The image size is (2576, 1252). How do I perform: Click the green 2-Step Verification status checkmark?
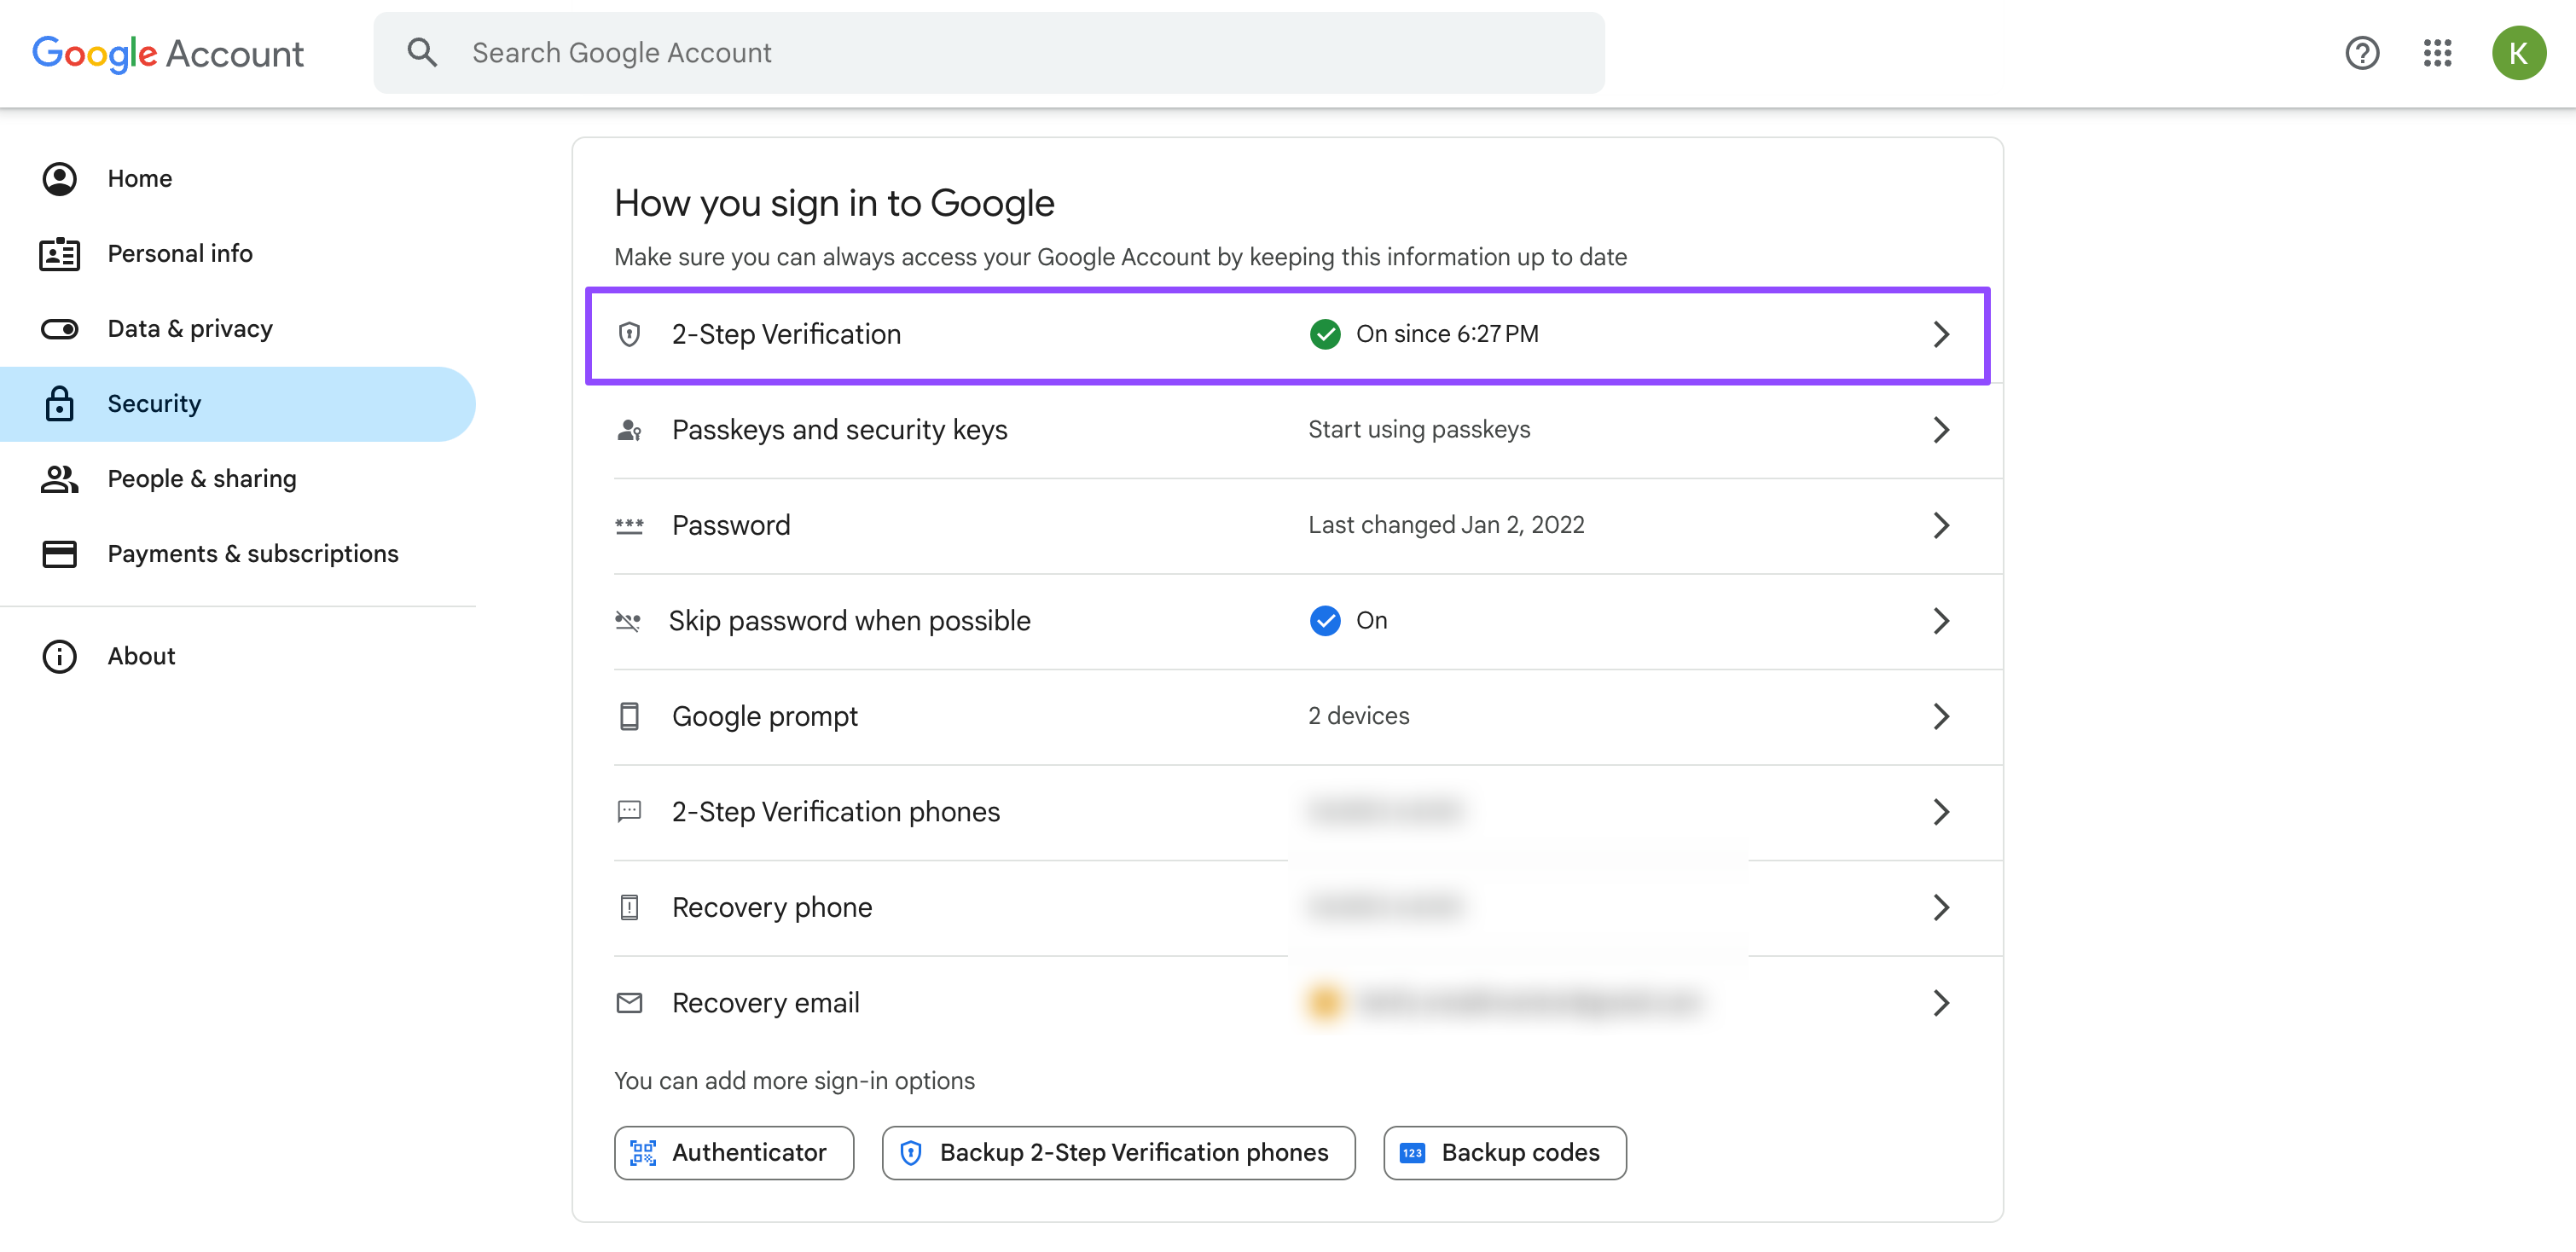pyautogui.click(x=1324, y=334)
